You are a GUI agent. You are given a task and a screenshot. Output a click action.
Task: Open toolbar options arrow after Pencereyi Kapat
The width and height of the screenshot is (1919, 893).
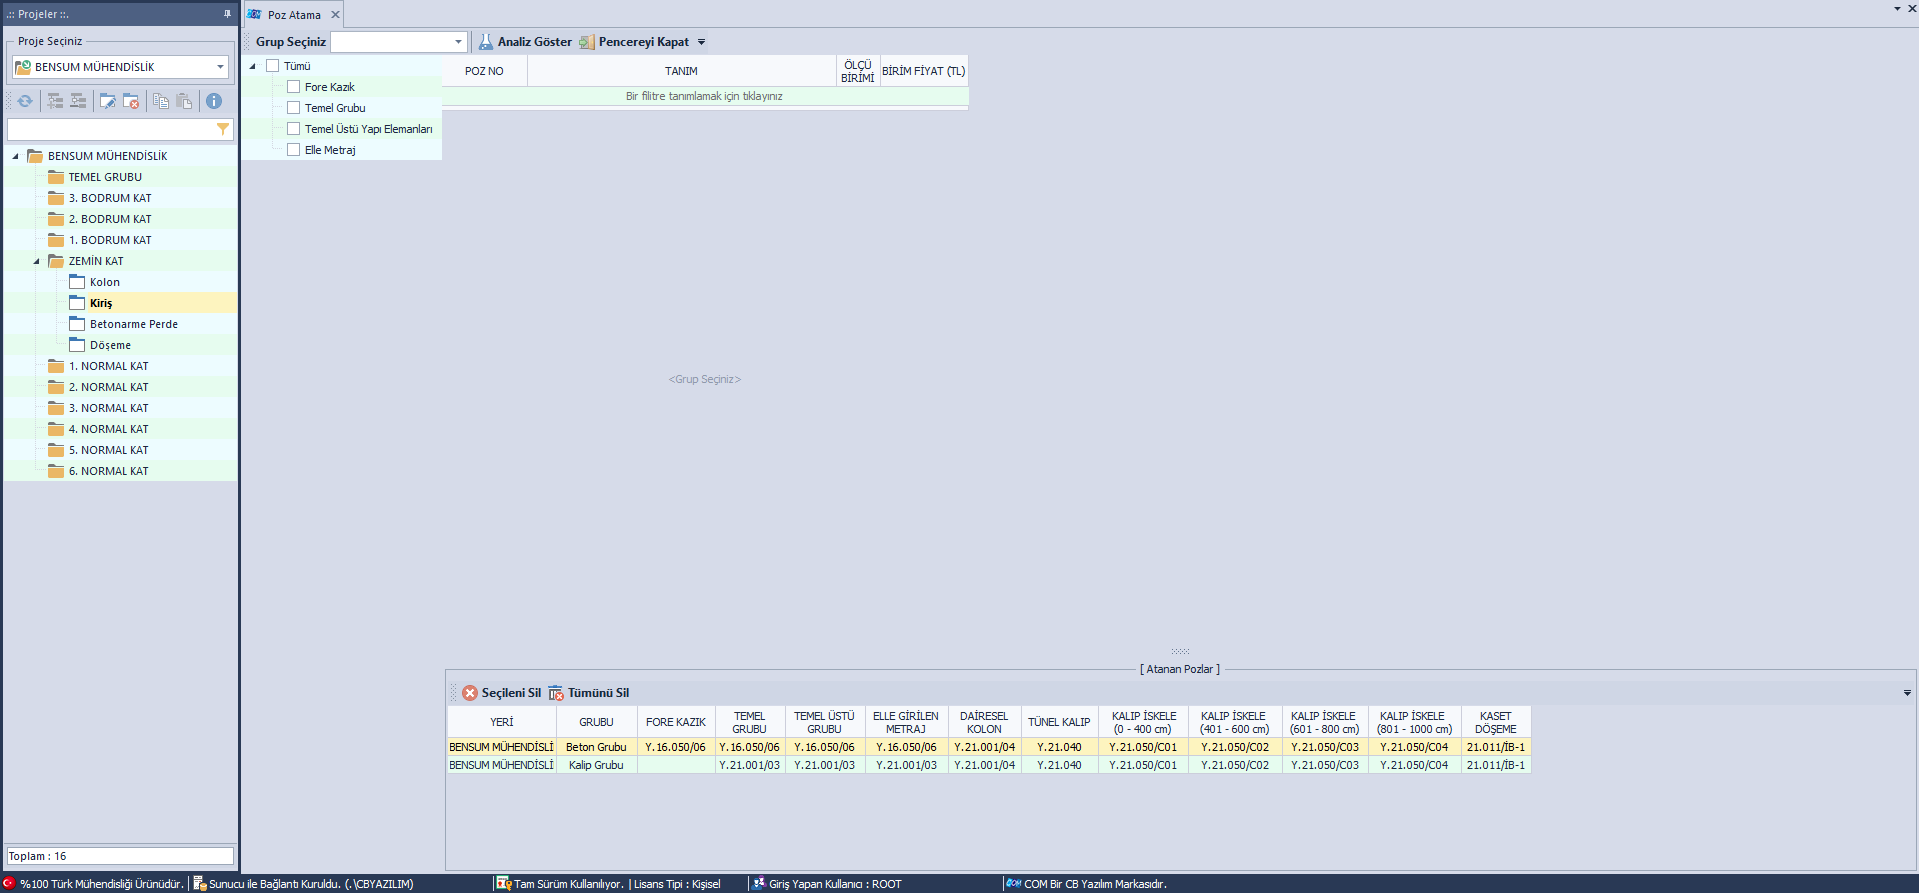click(x=701, y=42)
